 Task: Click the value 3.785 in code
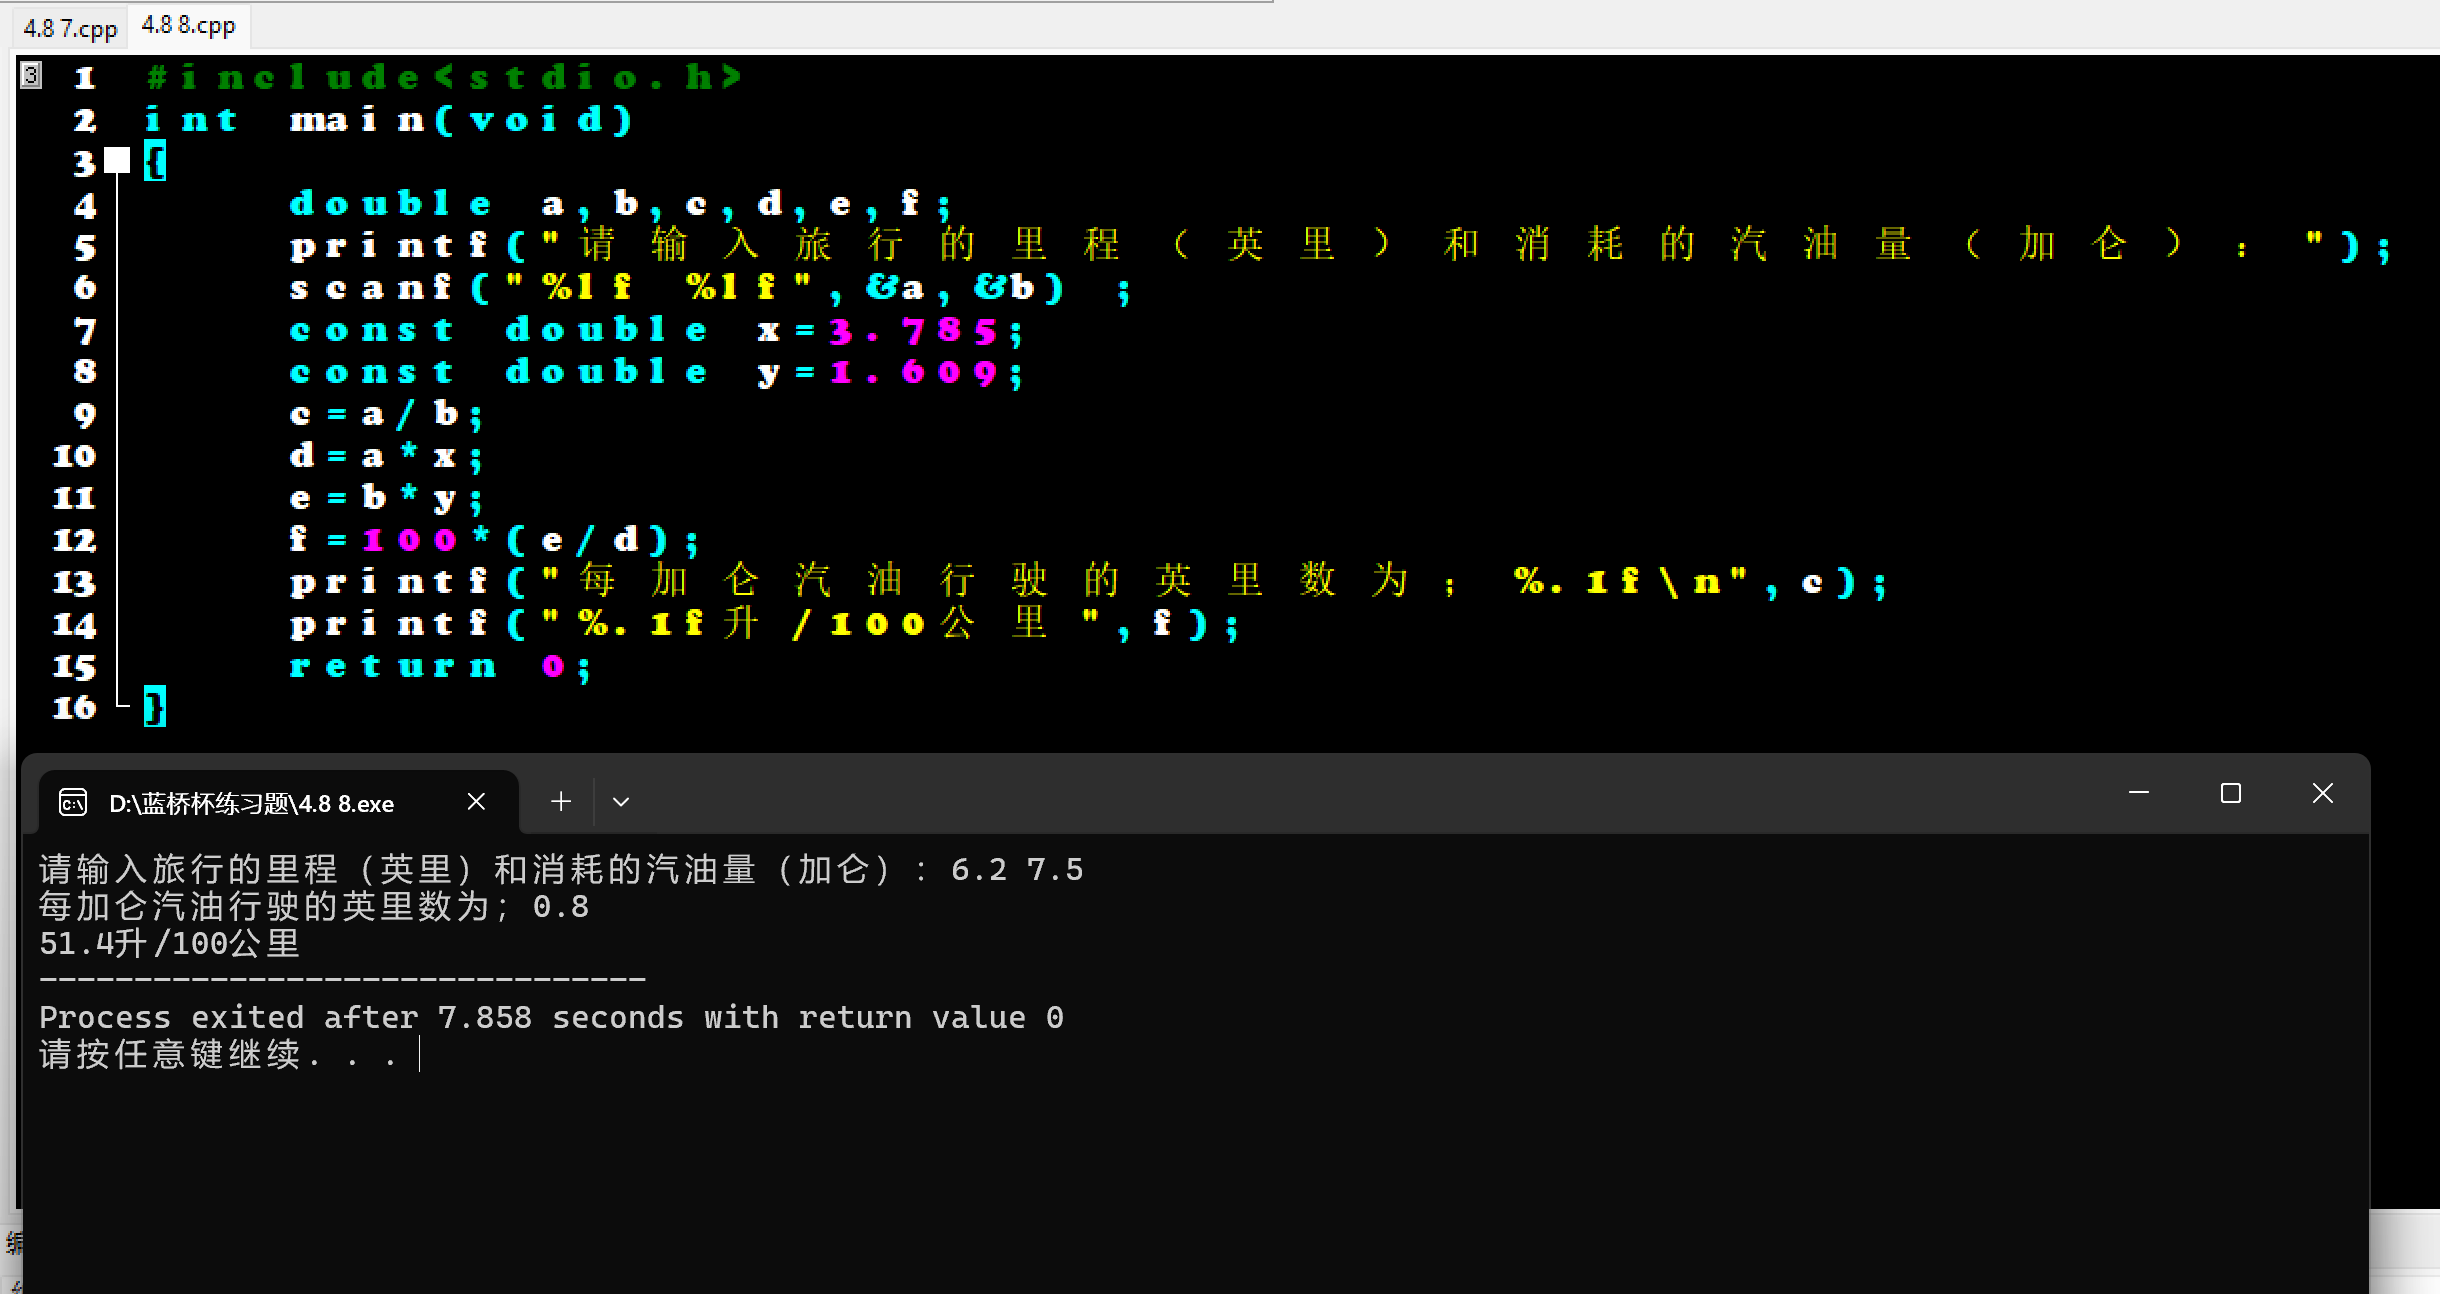(912, 330)
